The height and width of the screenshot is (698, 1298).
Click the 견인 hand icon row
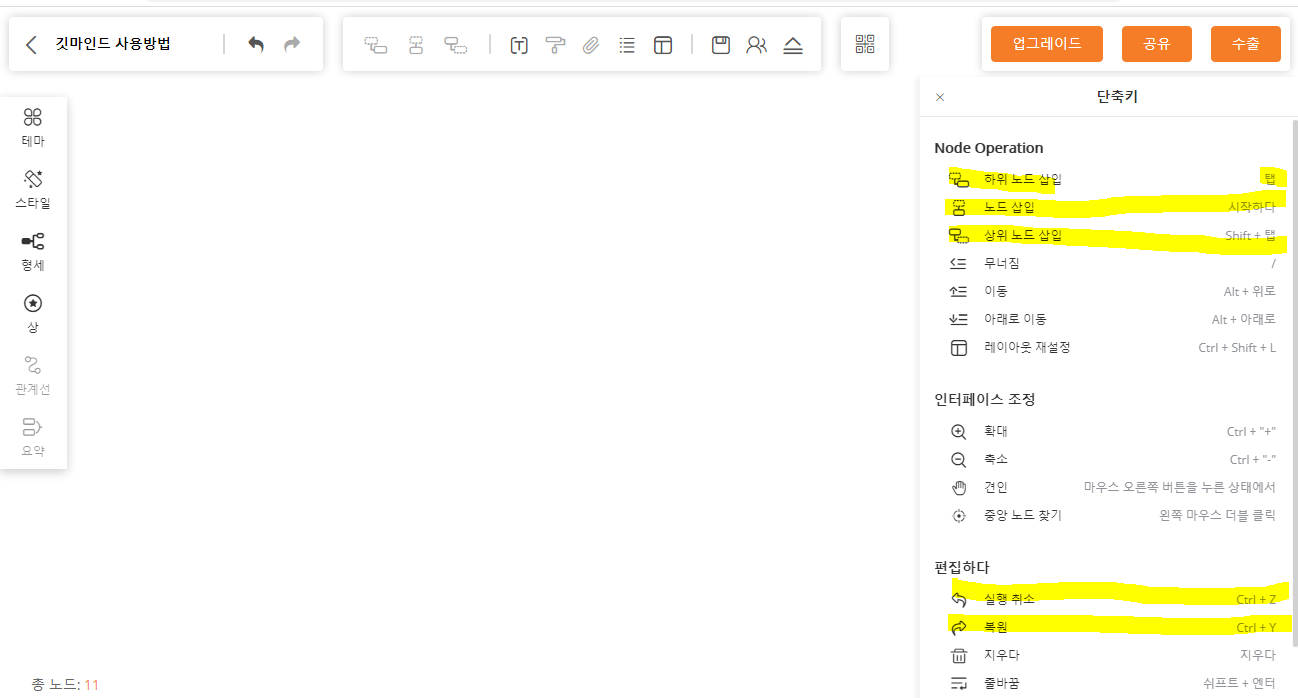[1113, 488]
